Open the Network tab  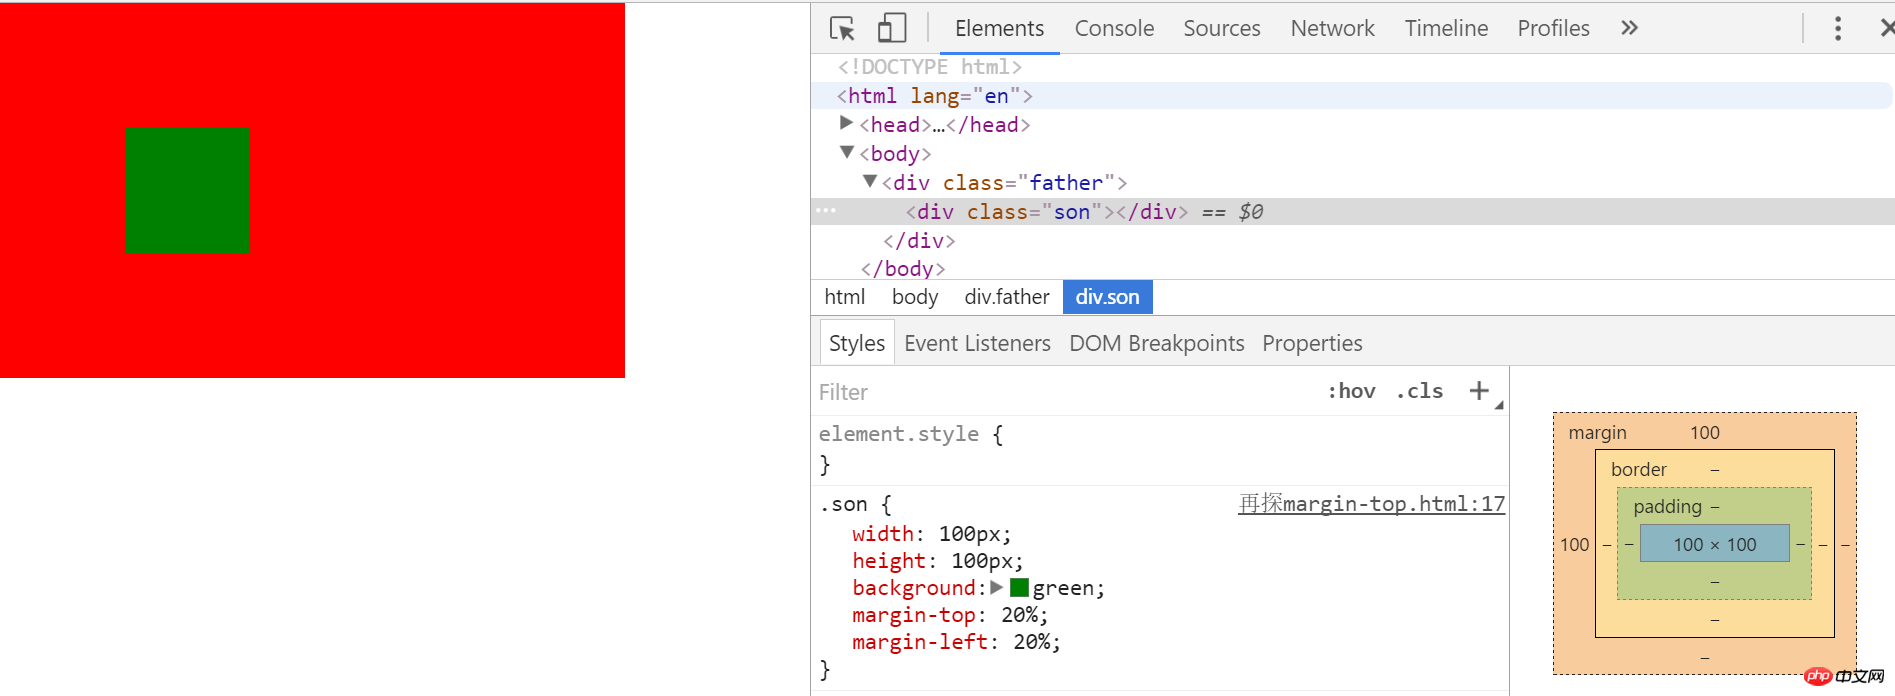pyautogui.click(x=1332, y=28)
